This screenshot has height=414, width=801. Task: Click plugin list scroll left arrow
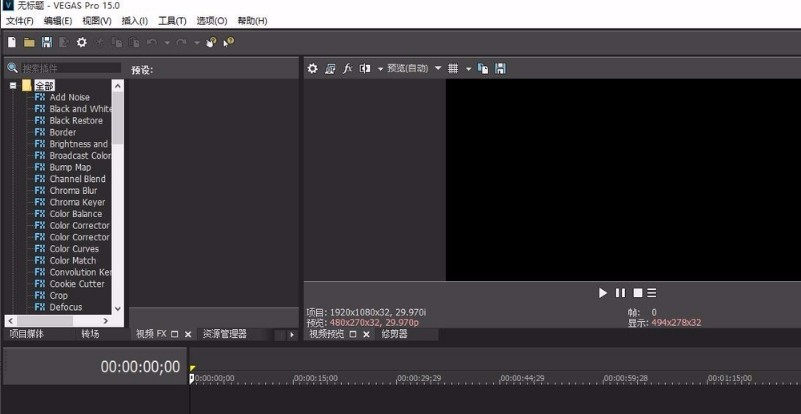11,321
